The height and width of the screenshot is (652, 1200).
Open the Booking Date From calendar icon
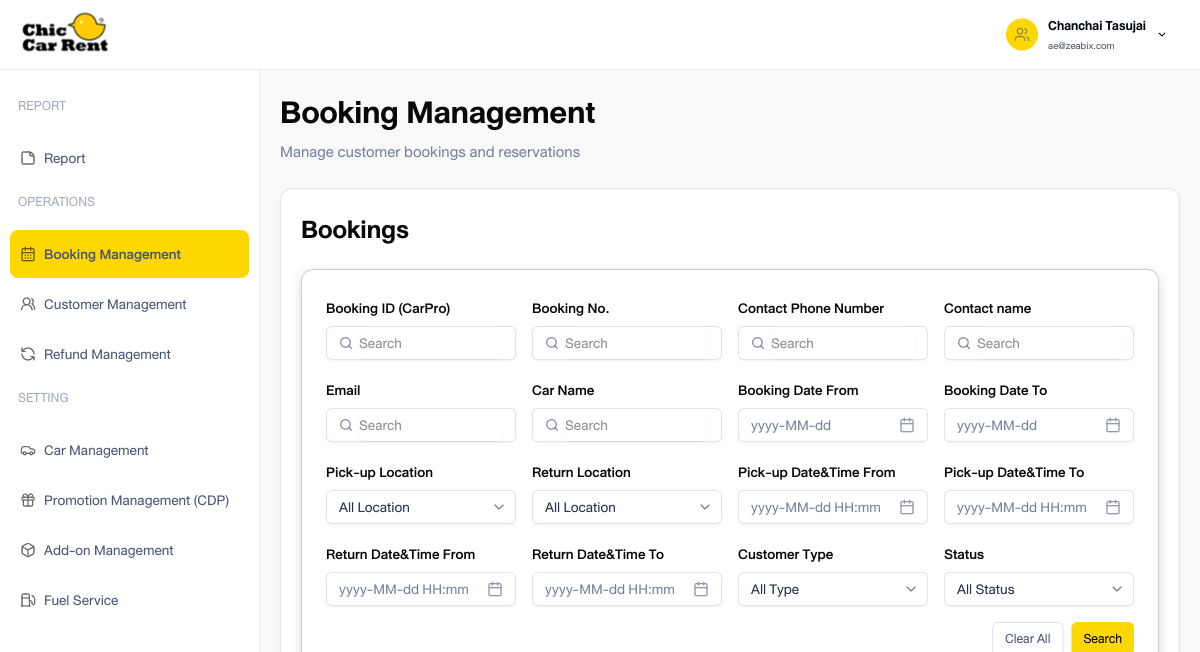pyautogui.click(x=907, y=425)
